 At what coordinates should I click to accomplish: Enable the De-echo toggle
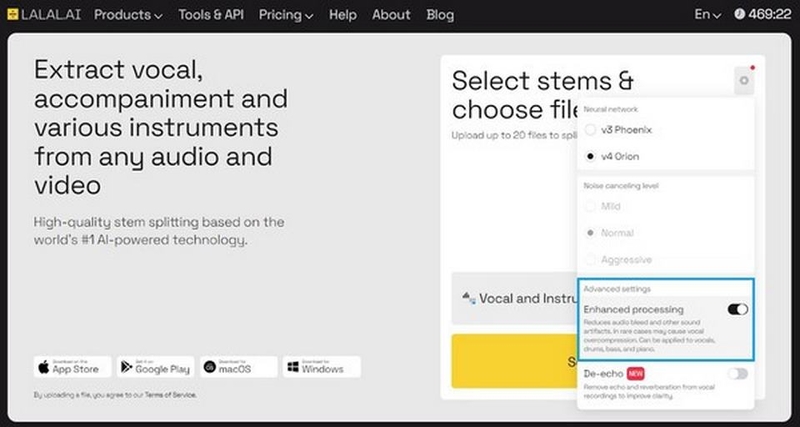[x=738, y=374]
